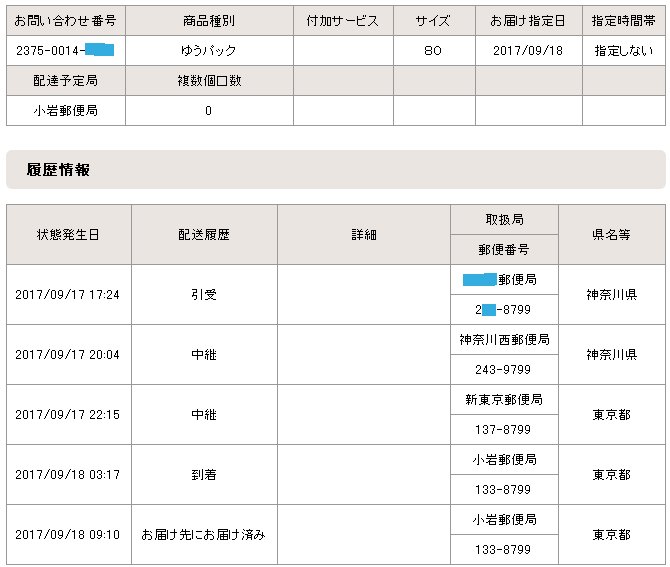670x567 pixels.
Task: Select 中継 status in the 22:15 row
Action: pos(204,414)
